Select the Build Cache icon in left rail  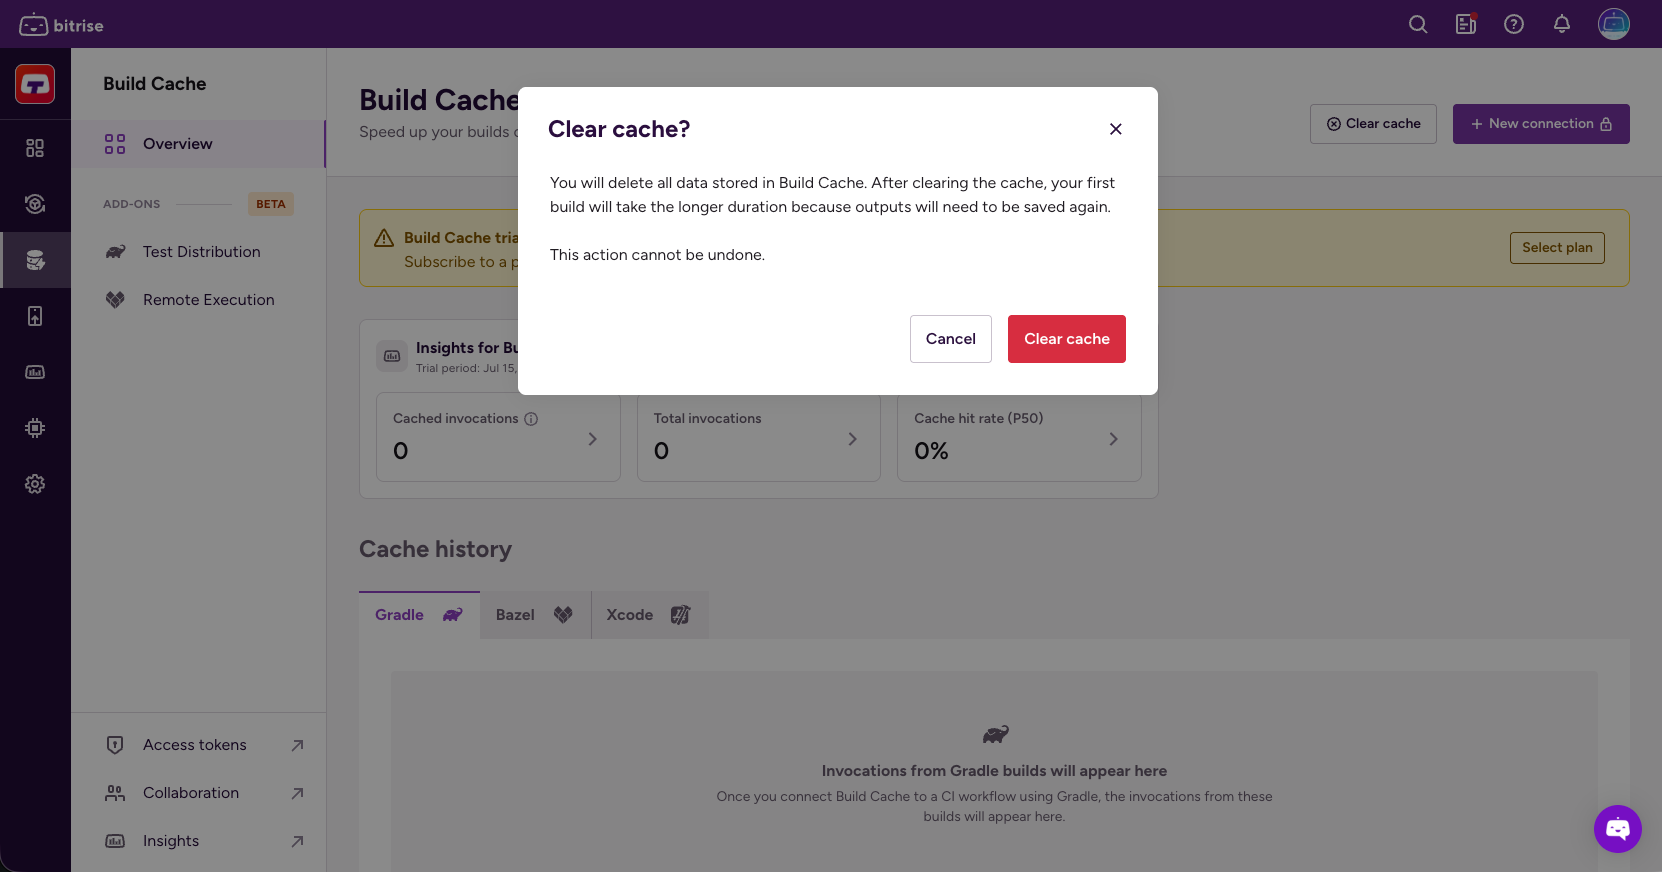point(35,260)
